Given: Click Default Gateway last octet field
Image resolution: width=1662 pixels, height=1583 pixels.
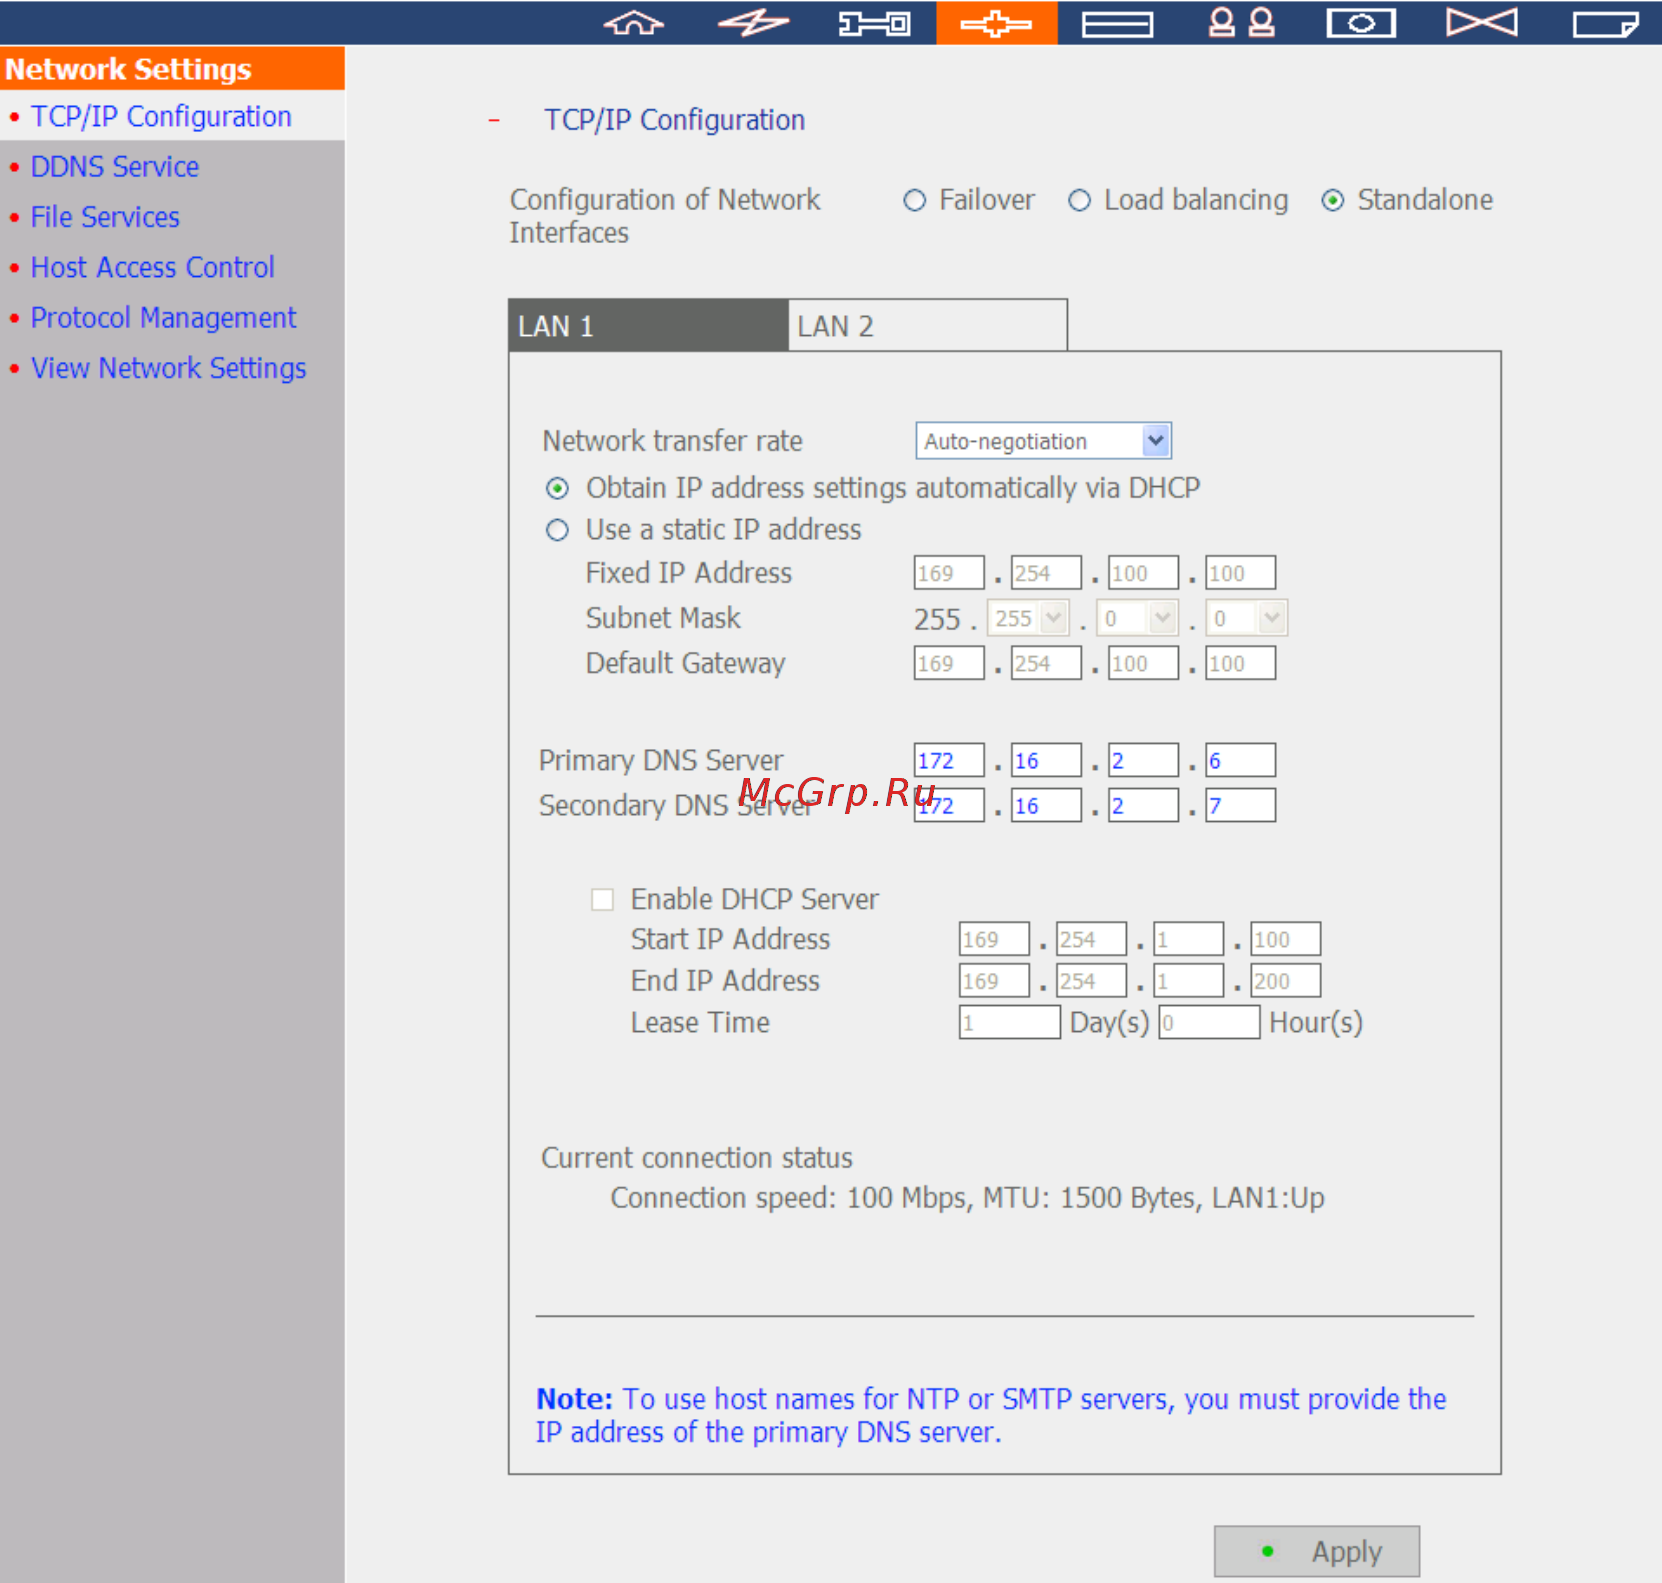Looking at the screenshot, I should coord(1240,664).
